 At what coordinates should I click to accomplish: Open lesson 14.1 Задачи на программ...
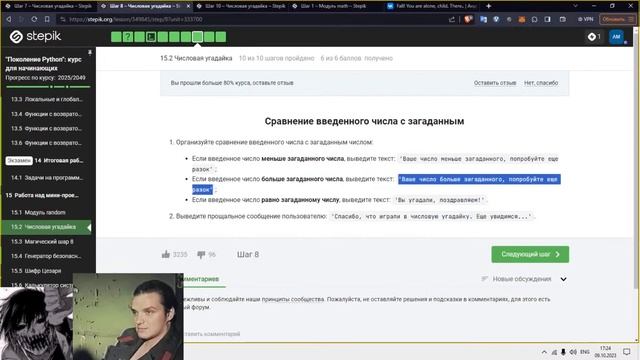pos(47,178)
